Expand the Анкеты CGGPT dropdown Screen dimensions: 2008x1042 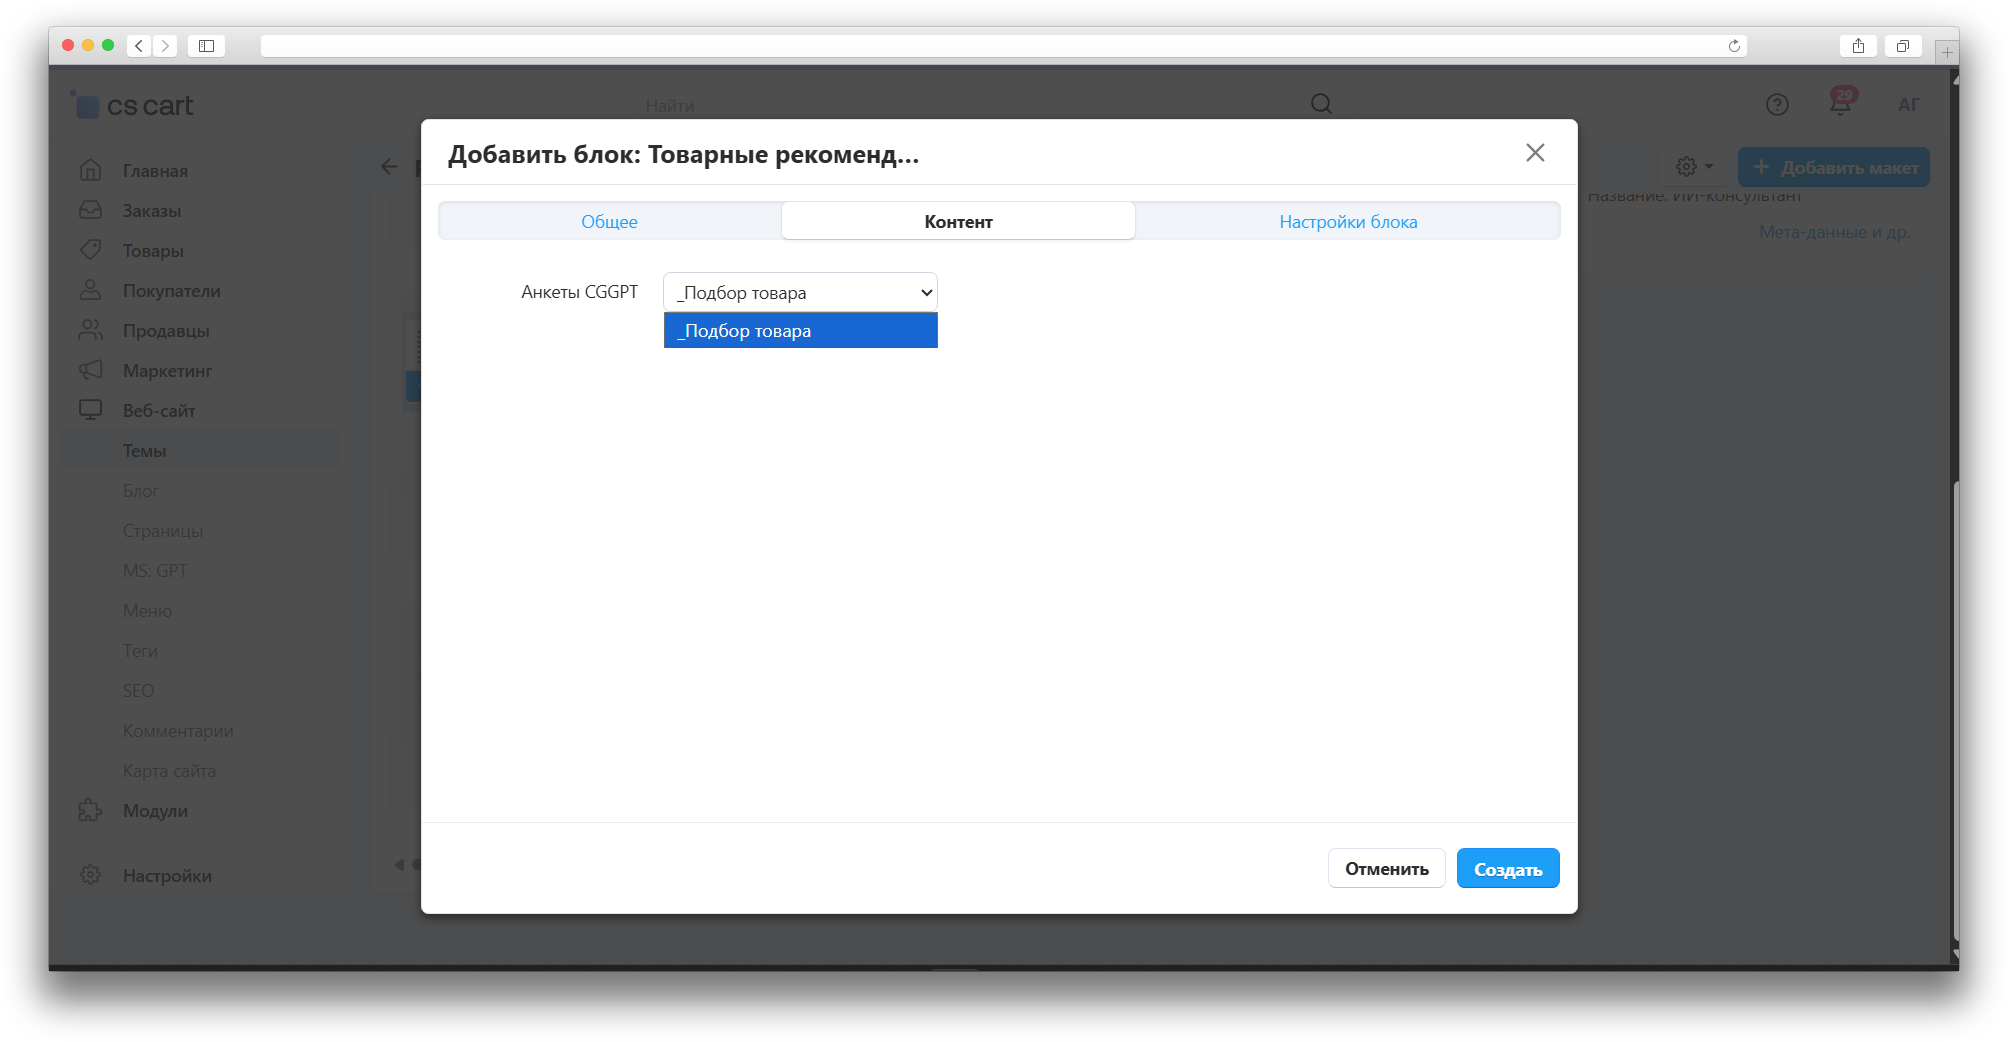pyautogui.click(x=800, y=293)
